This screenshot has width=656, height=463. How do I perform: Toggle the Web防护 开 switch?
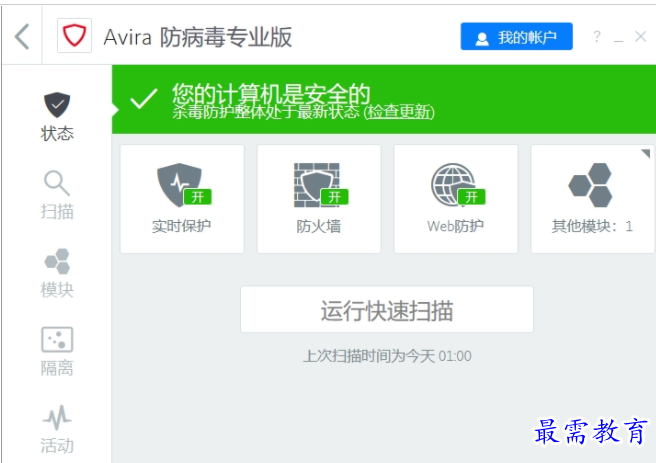tap(472, 197)
